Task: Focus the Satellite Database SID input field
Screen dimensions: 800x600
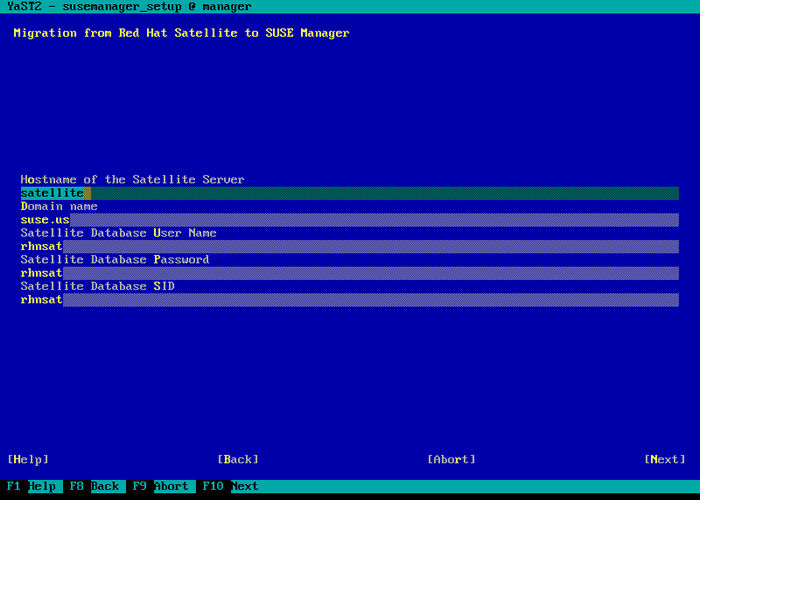Action: pos(349,299)
